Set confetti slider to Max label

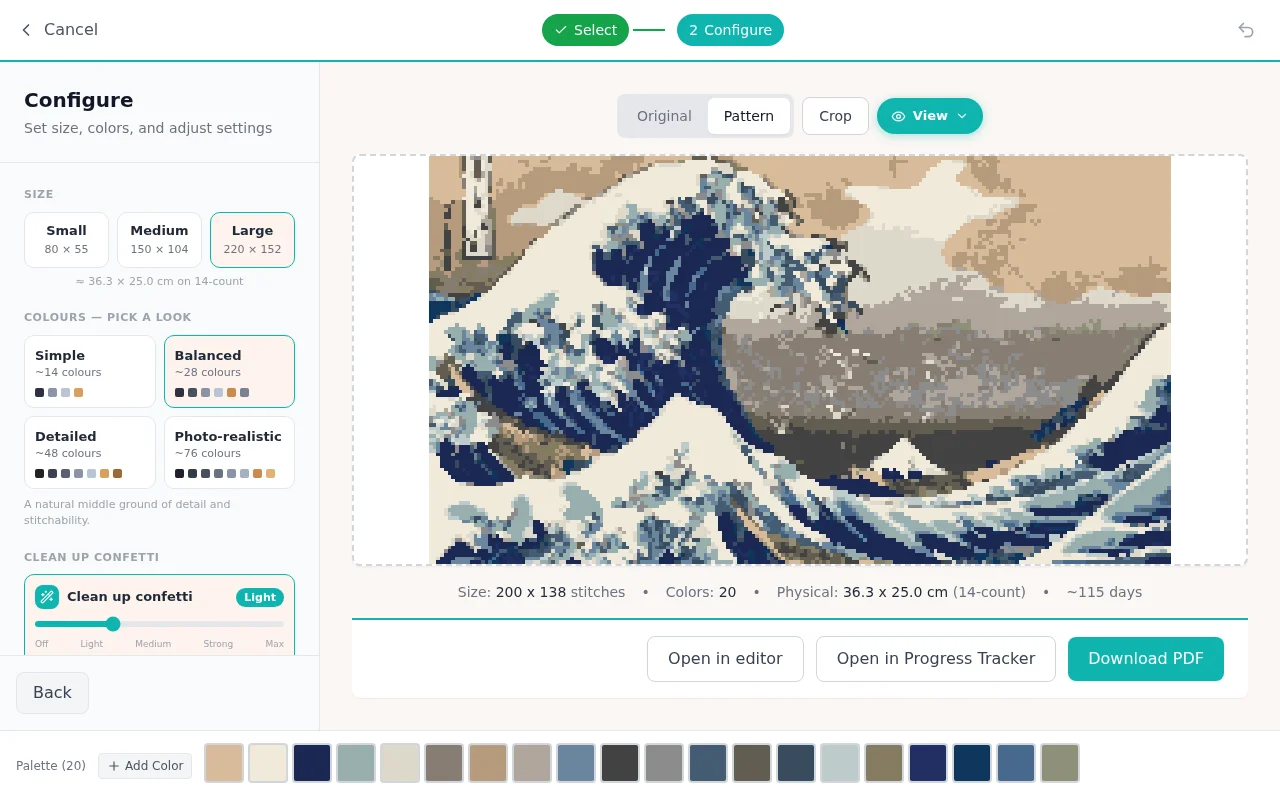(x=274, y=644)
